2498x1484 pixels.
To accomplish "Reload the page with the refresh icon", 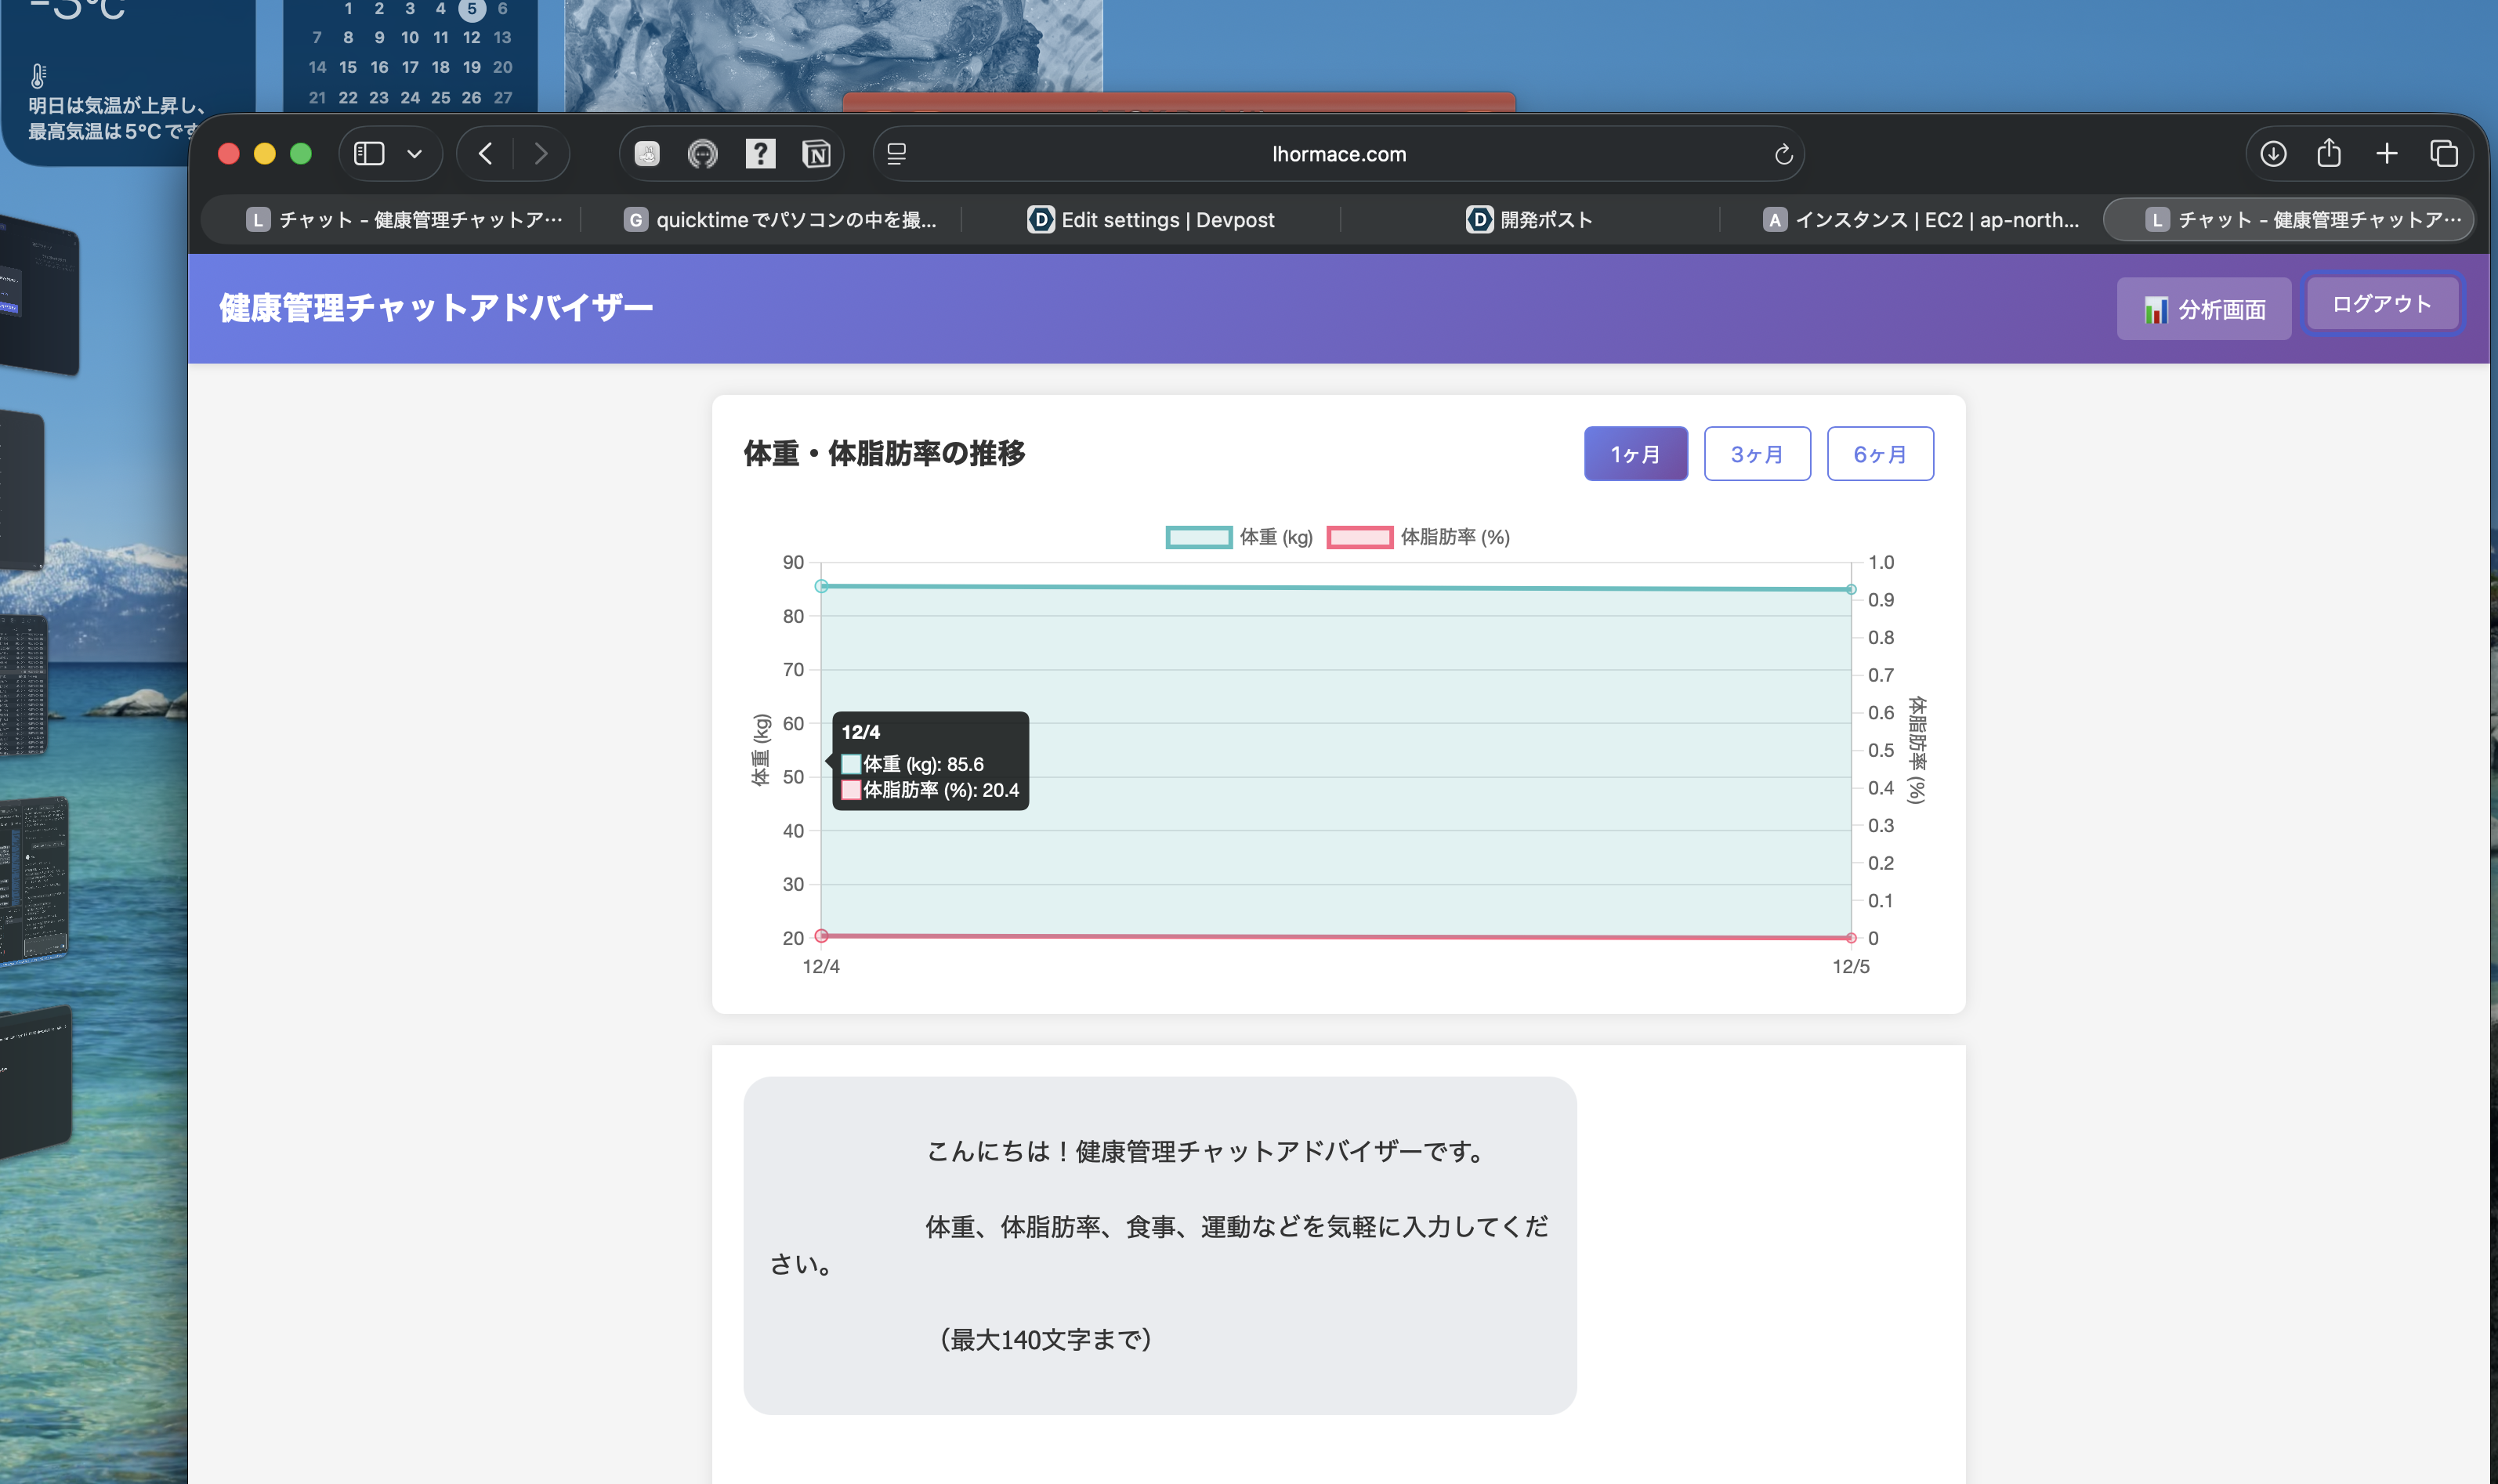I will 1783,154.
